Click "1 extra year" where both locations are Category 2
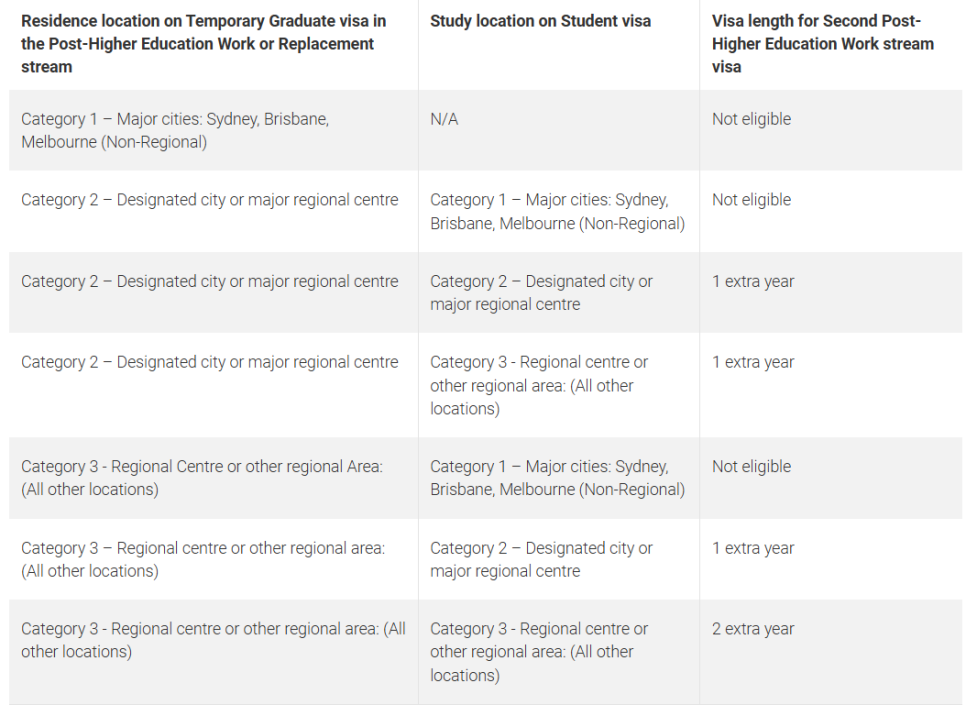The image size is (966, 705). point(753,281)
